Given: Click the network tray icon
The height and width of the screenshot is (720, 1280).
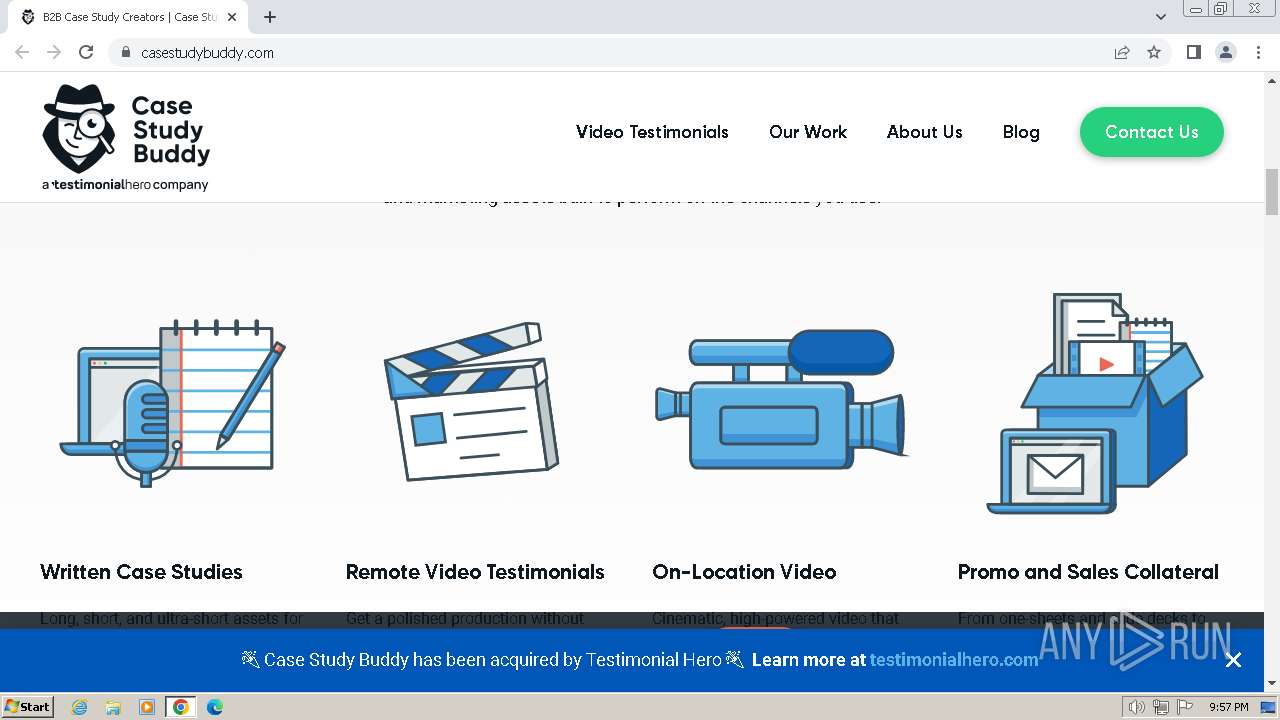Looking at the screenshot, I should (1161, 707).
